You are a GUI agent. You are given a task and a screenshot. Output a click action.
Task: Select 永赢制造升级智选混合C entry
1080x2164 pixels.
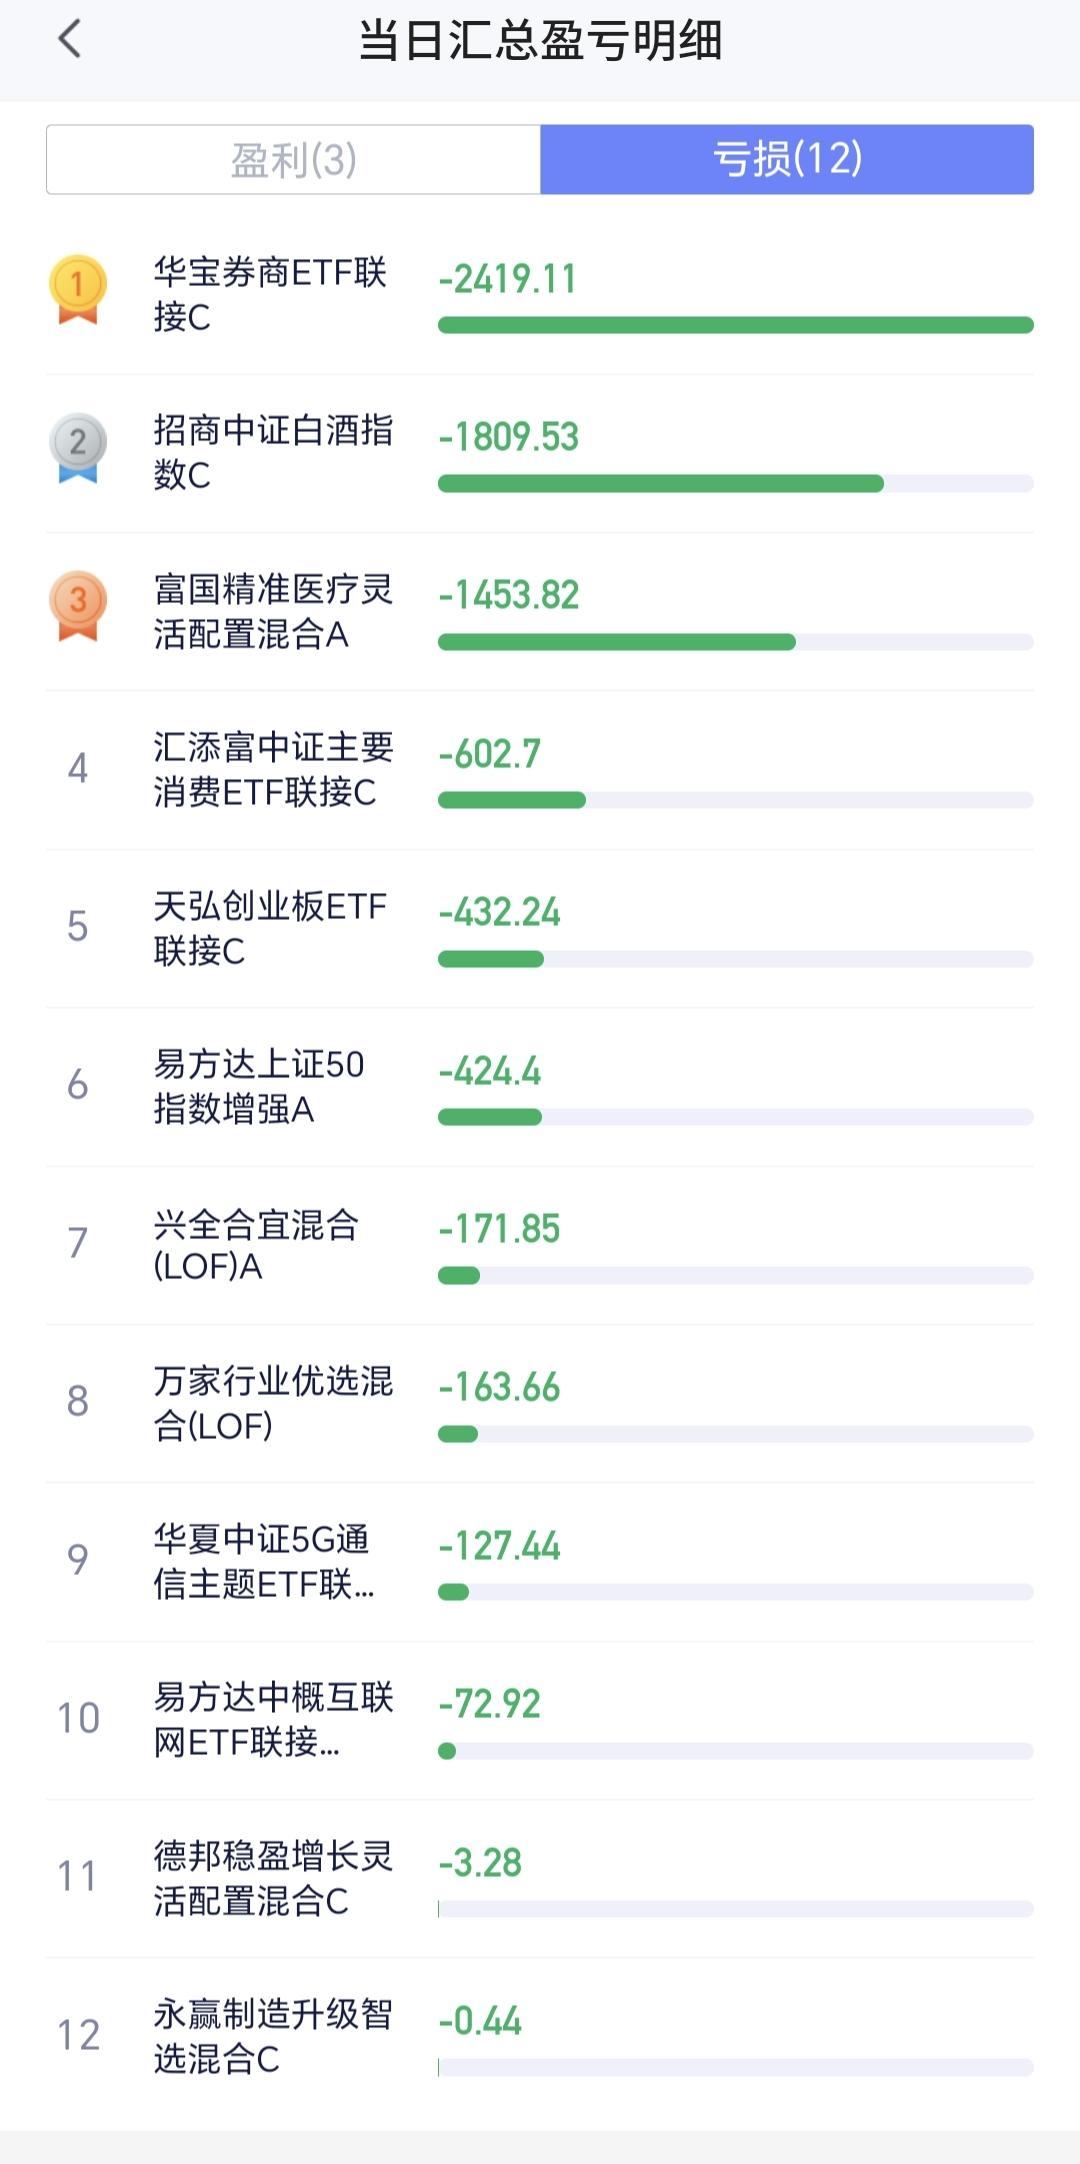coord(272,2036)
